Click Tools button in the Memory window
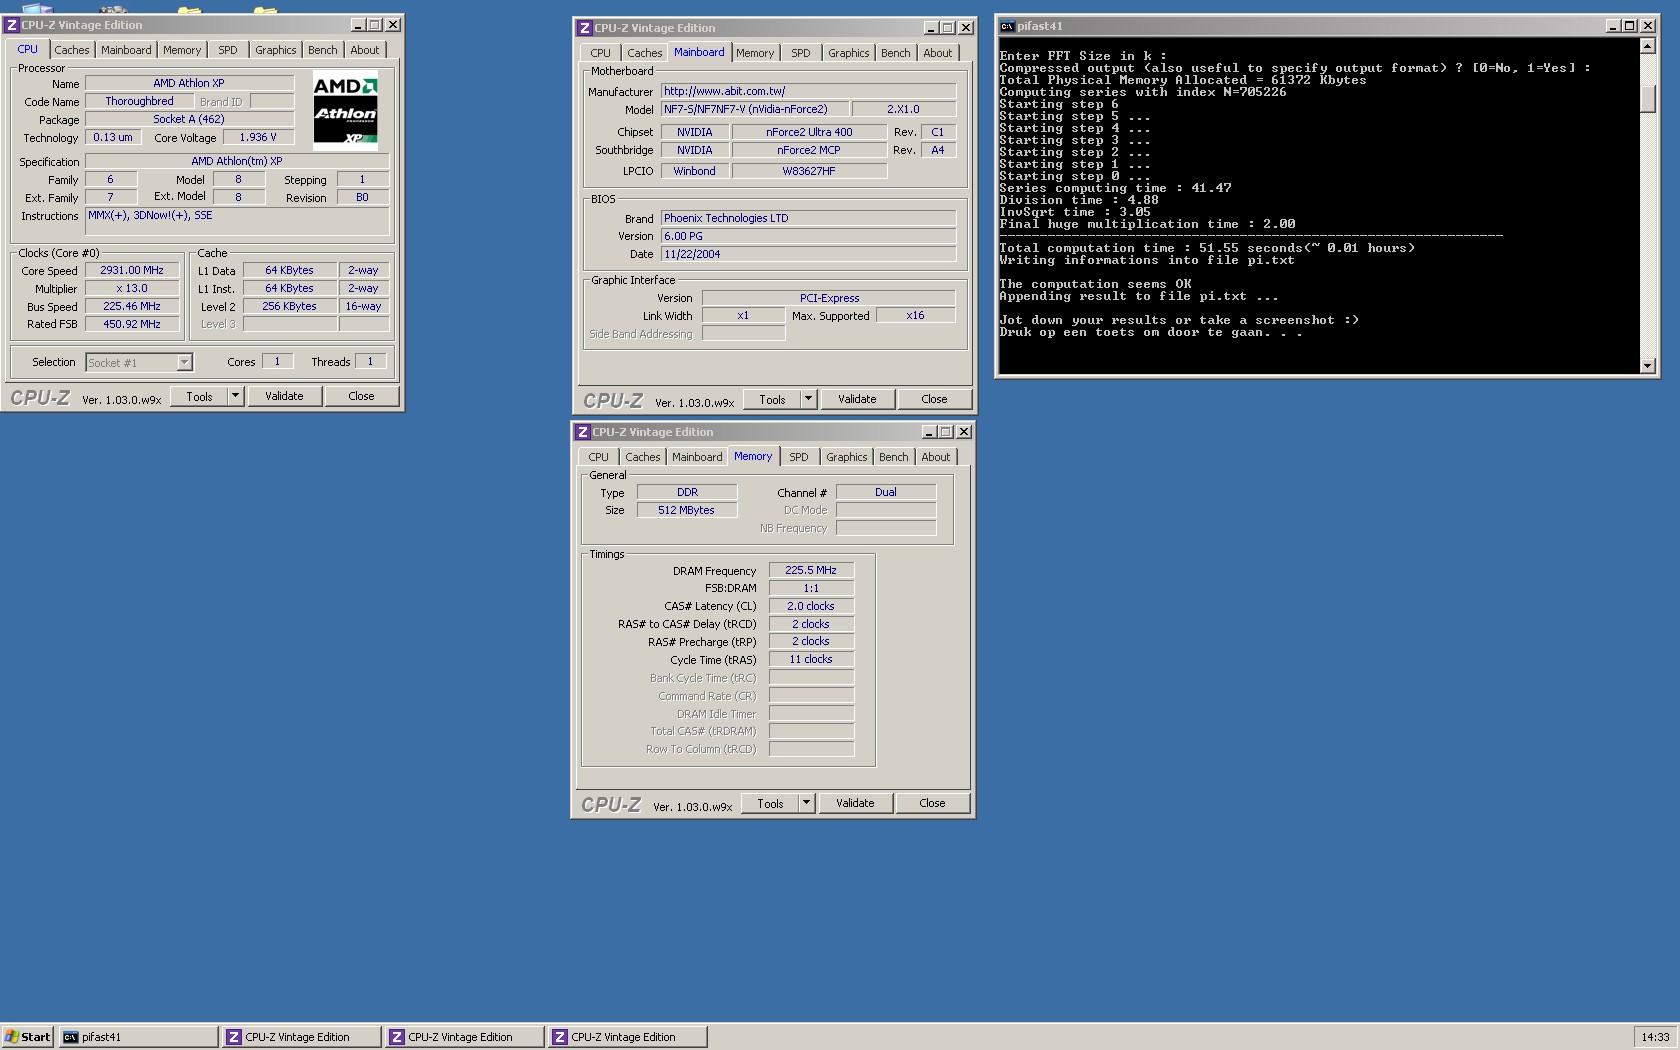Viewport: 1680px width, 1050px height. pos(770,803)
